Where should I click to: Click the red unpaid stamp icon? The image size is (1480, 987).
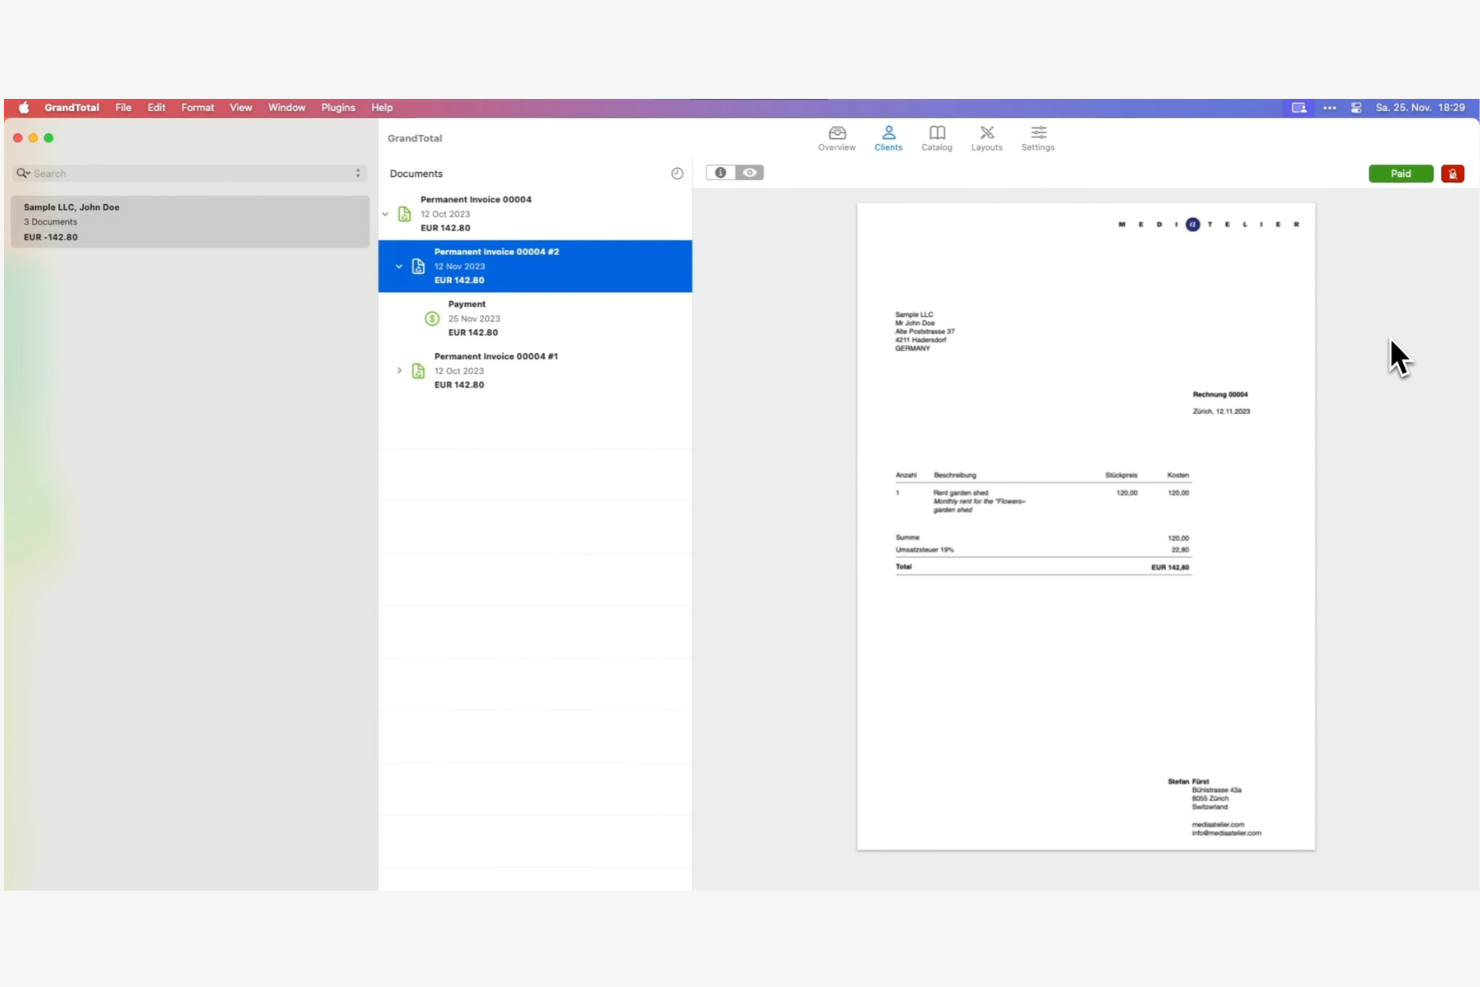click(1452, 173)
